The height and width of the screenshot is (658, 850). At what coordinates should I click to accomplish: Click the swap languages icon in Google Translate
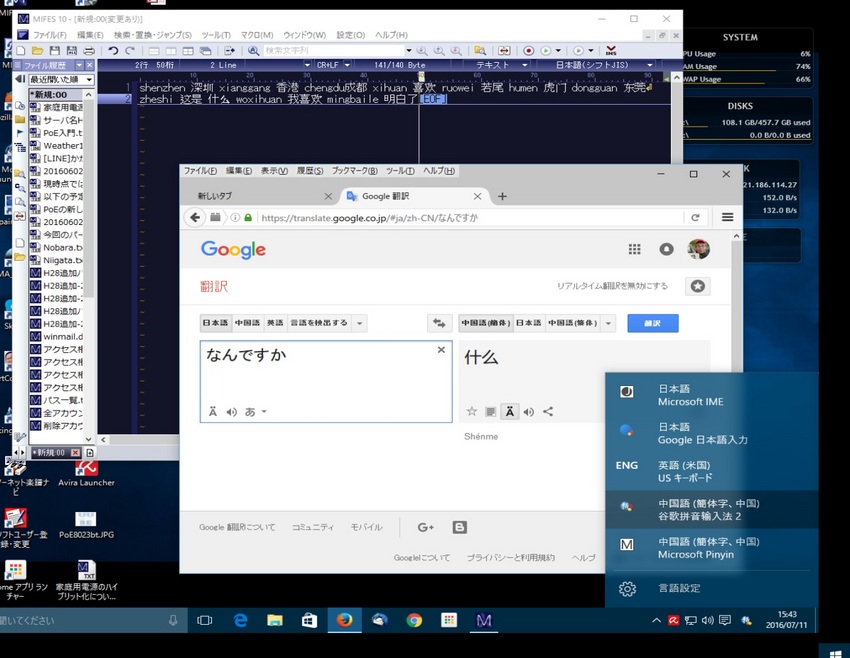tap(439, 323)
